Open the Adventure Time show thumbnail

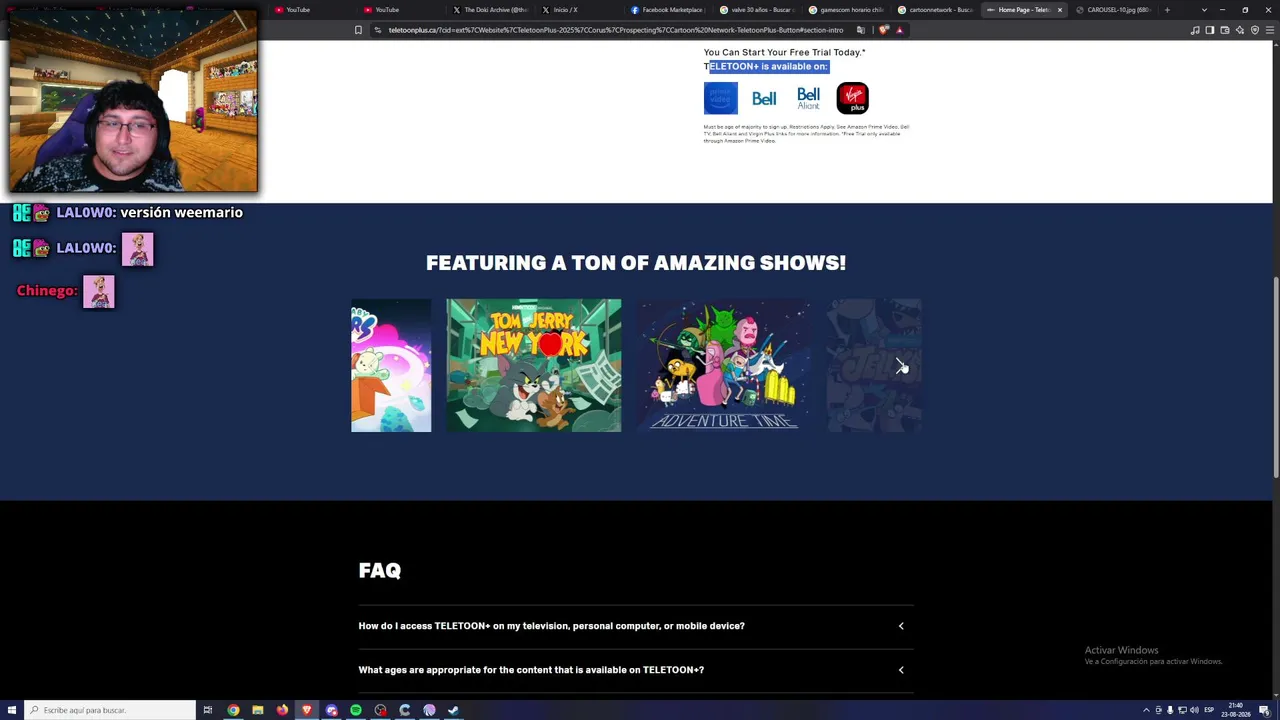(x=724, y=366)
